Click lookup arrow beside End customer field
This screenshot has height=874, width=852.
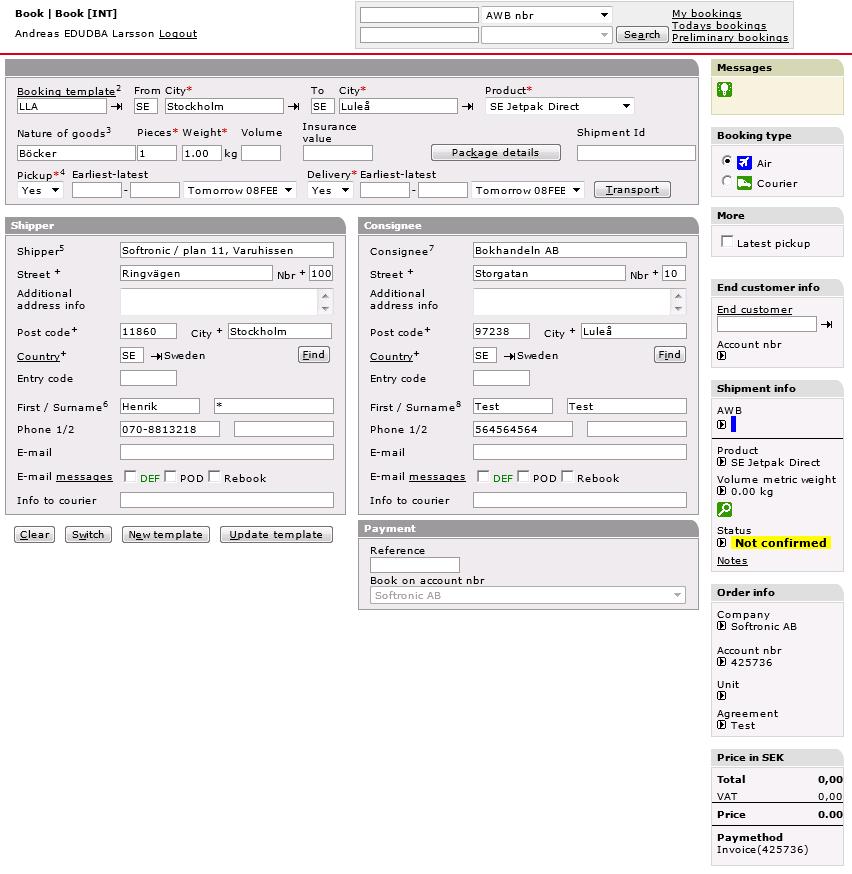point(827,324)
